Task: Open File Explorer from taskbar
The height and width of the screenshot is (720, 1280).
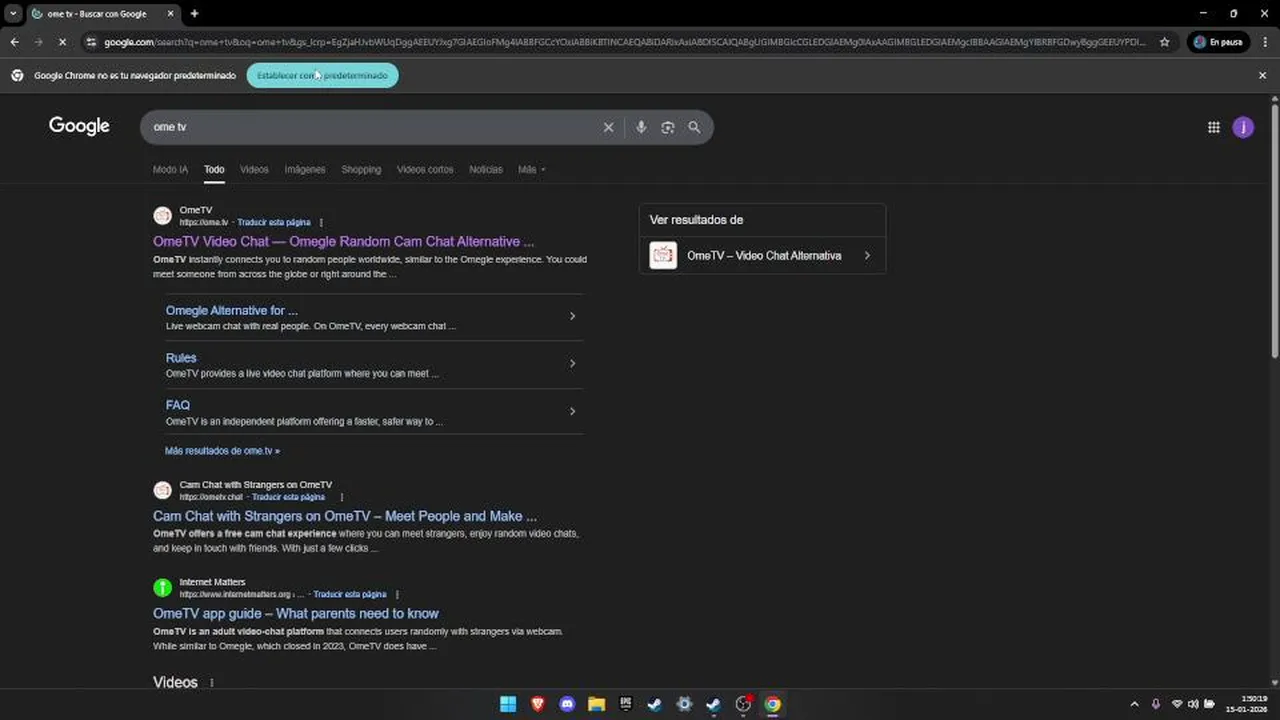Action: [596, 704]
